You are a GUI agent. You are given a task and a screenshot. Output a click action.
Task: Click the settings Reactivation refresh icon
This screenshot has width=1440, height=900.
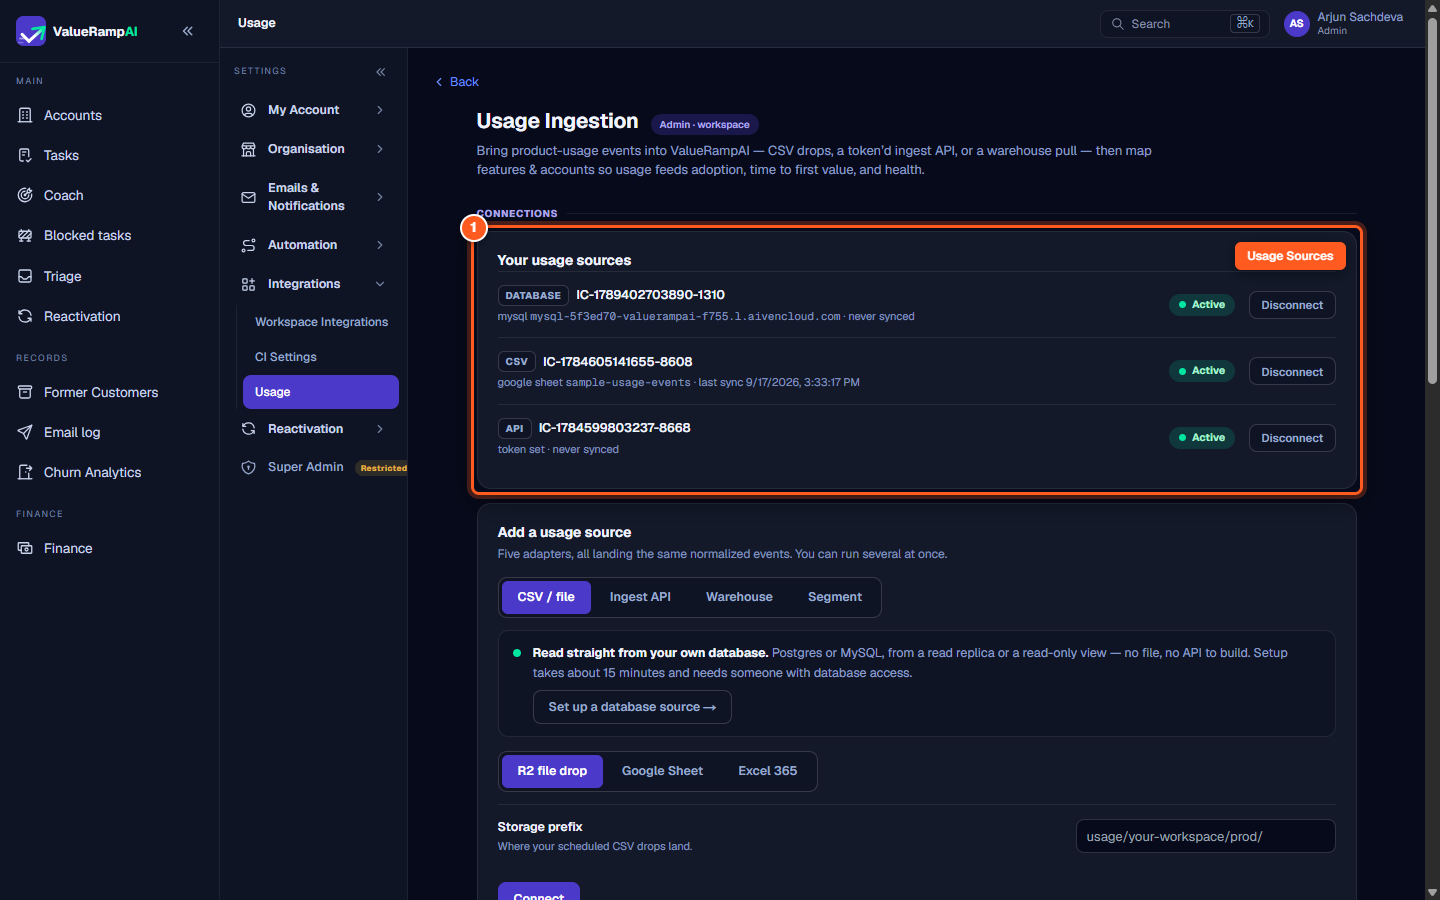248,429
